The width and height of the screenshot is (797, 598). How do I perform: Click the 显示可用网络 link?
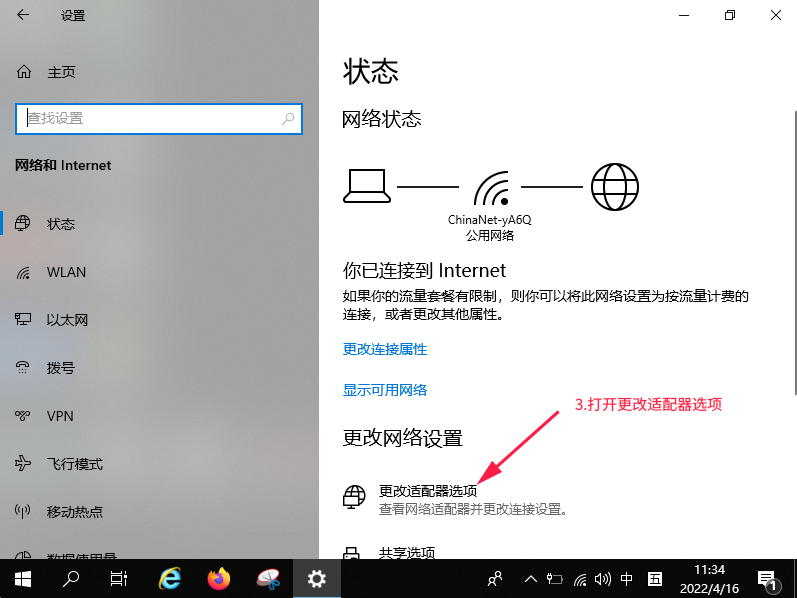click(385, 390)
